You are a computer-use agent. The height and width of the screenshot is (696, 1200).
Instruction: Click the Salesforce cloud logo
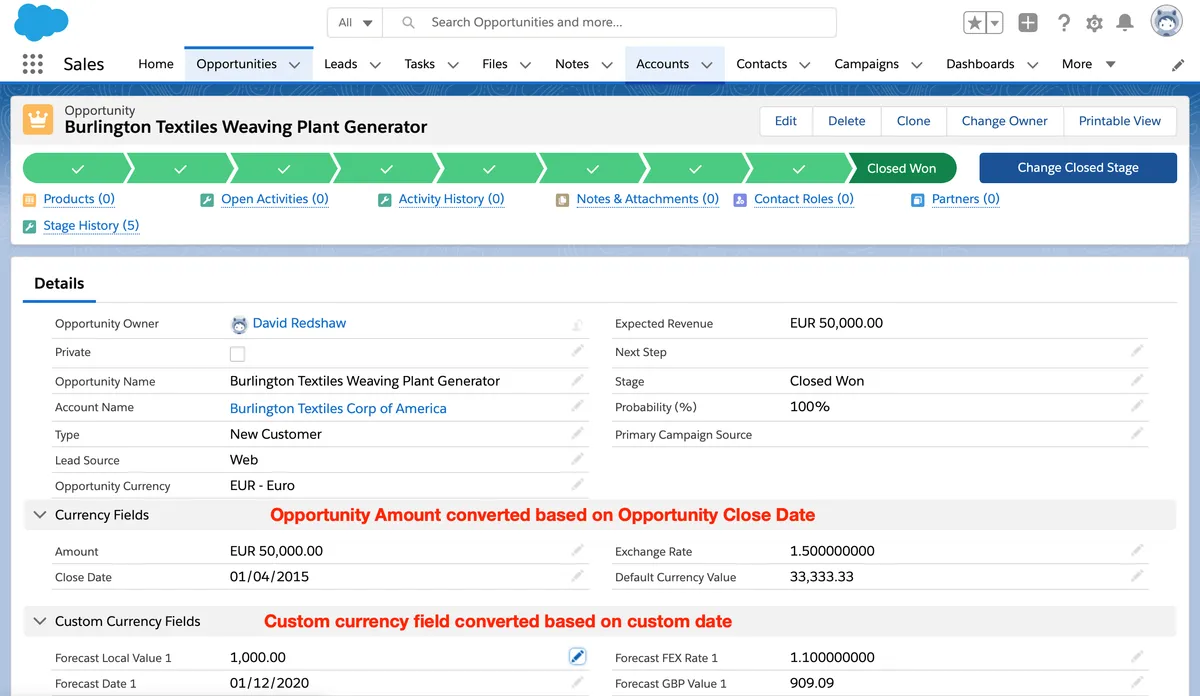coord(42,21)
